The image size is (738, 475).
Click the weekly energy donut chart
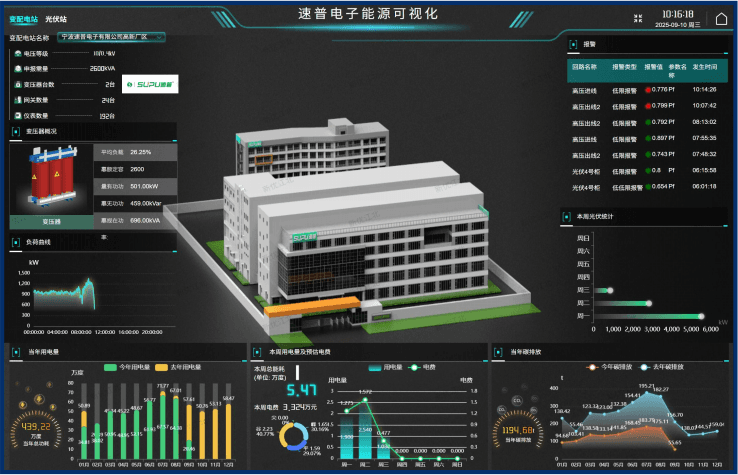click(294, 436)
